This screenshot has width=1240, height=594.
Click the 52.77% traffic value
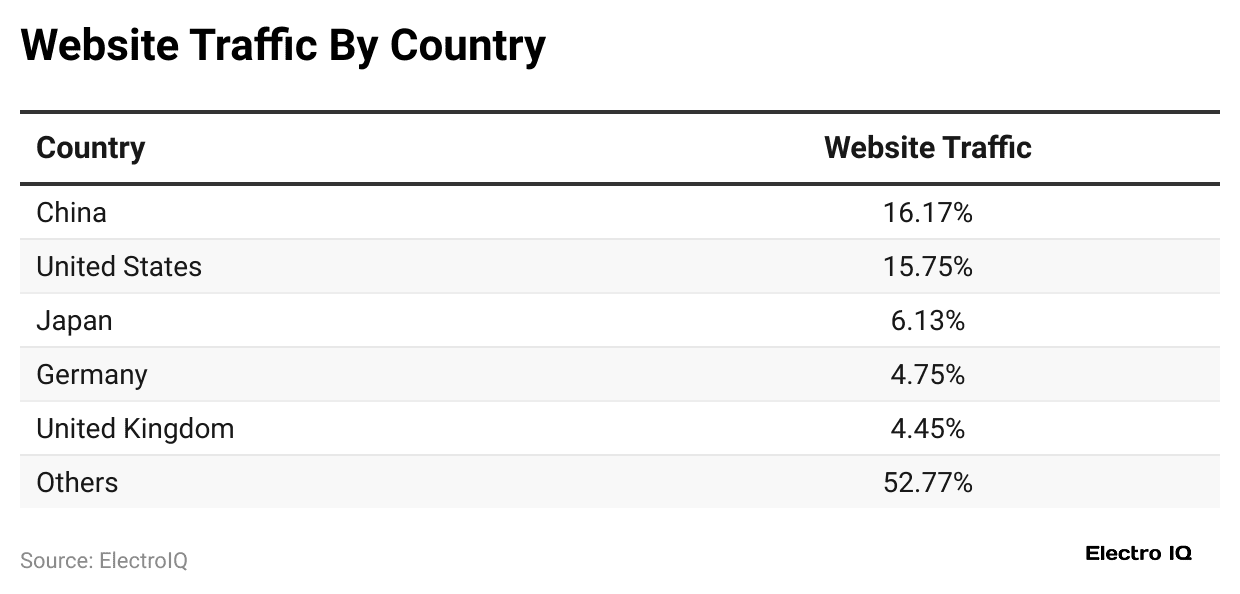(927, 482)
